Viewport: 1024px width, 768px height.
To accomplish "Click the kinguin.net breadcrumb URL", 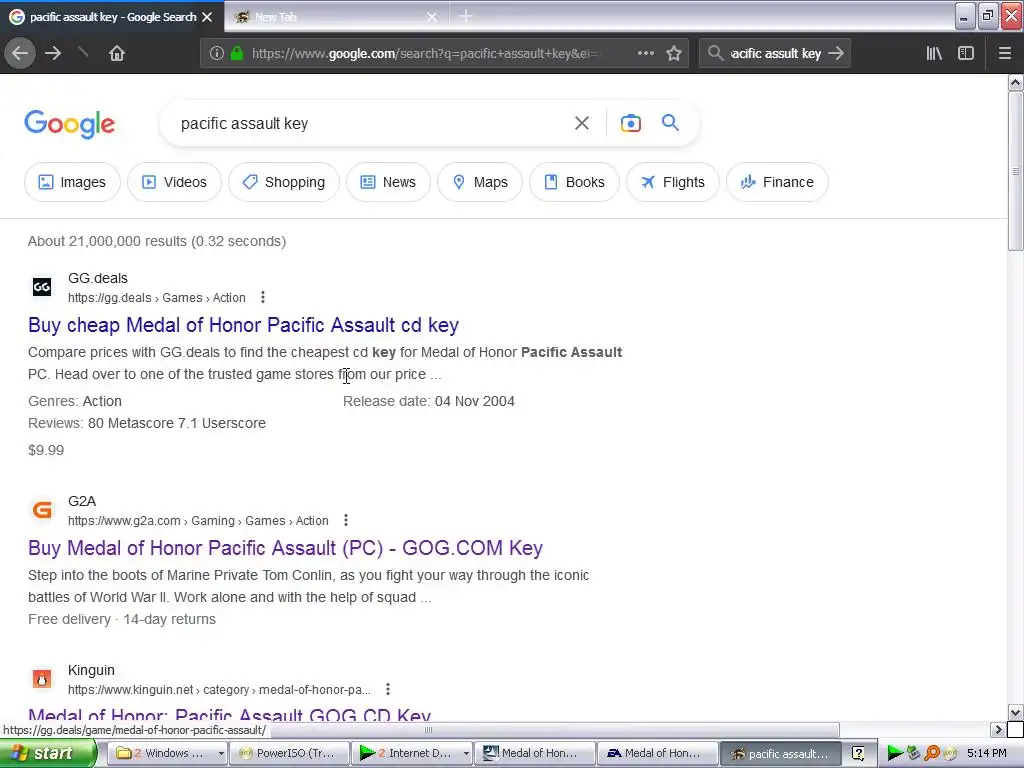I will click(219, 689).
